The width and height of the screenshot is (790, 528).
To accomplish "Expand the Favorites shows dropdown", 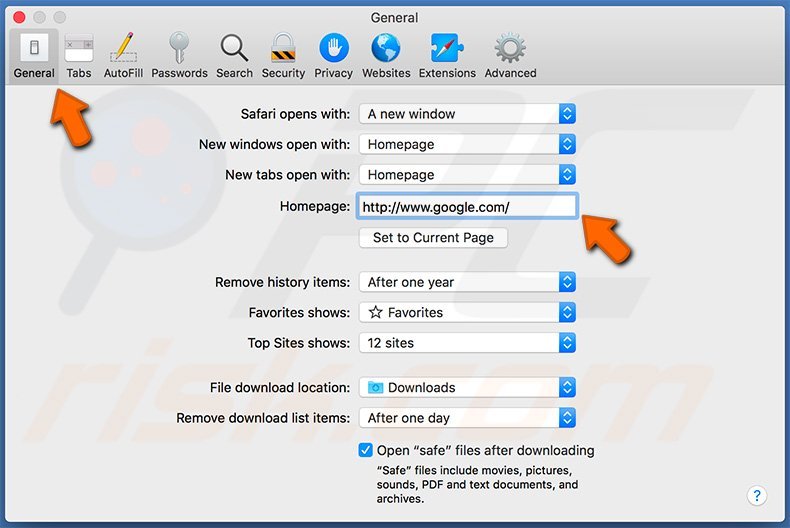I will click(x=467, y=312).
